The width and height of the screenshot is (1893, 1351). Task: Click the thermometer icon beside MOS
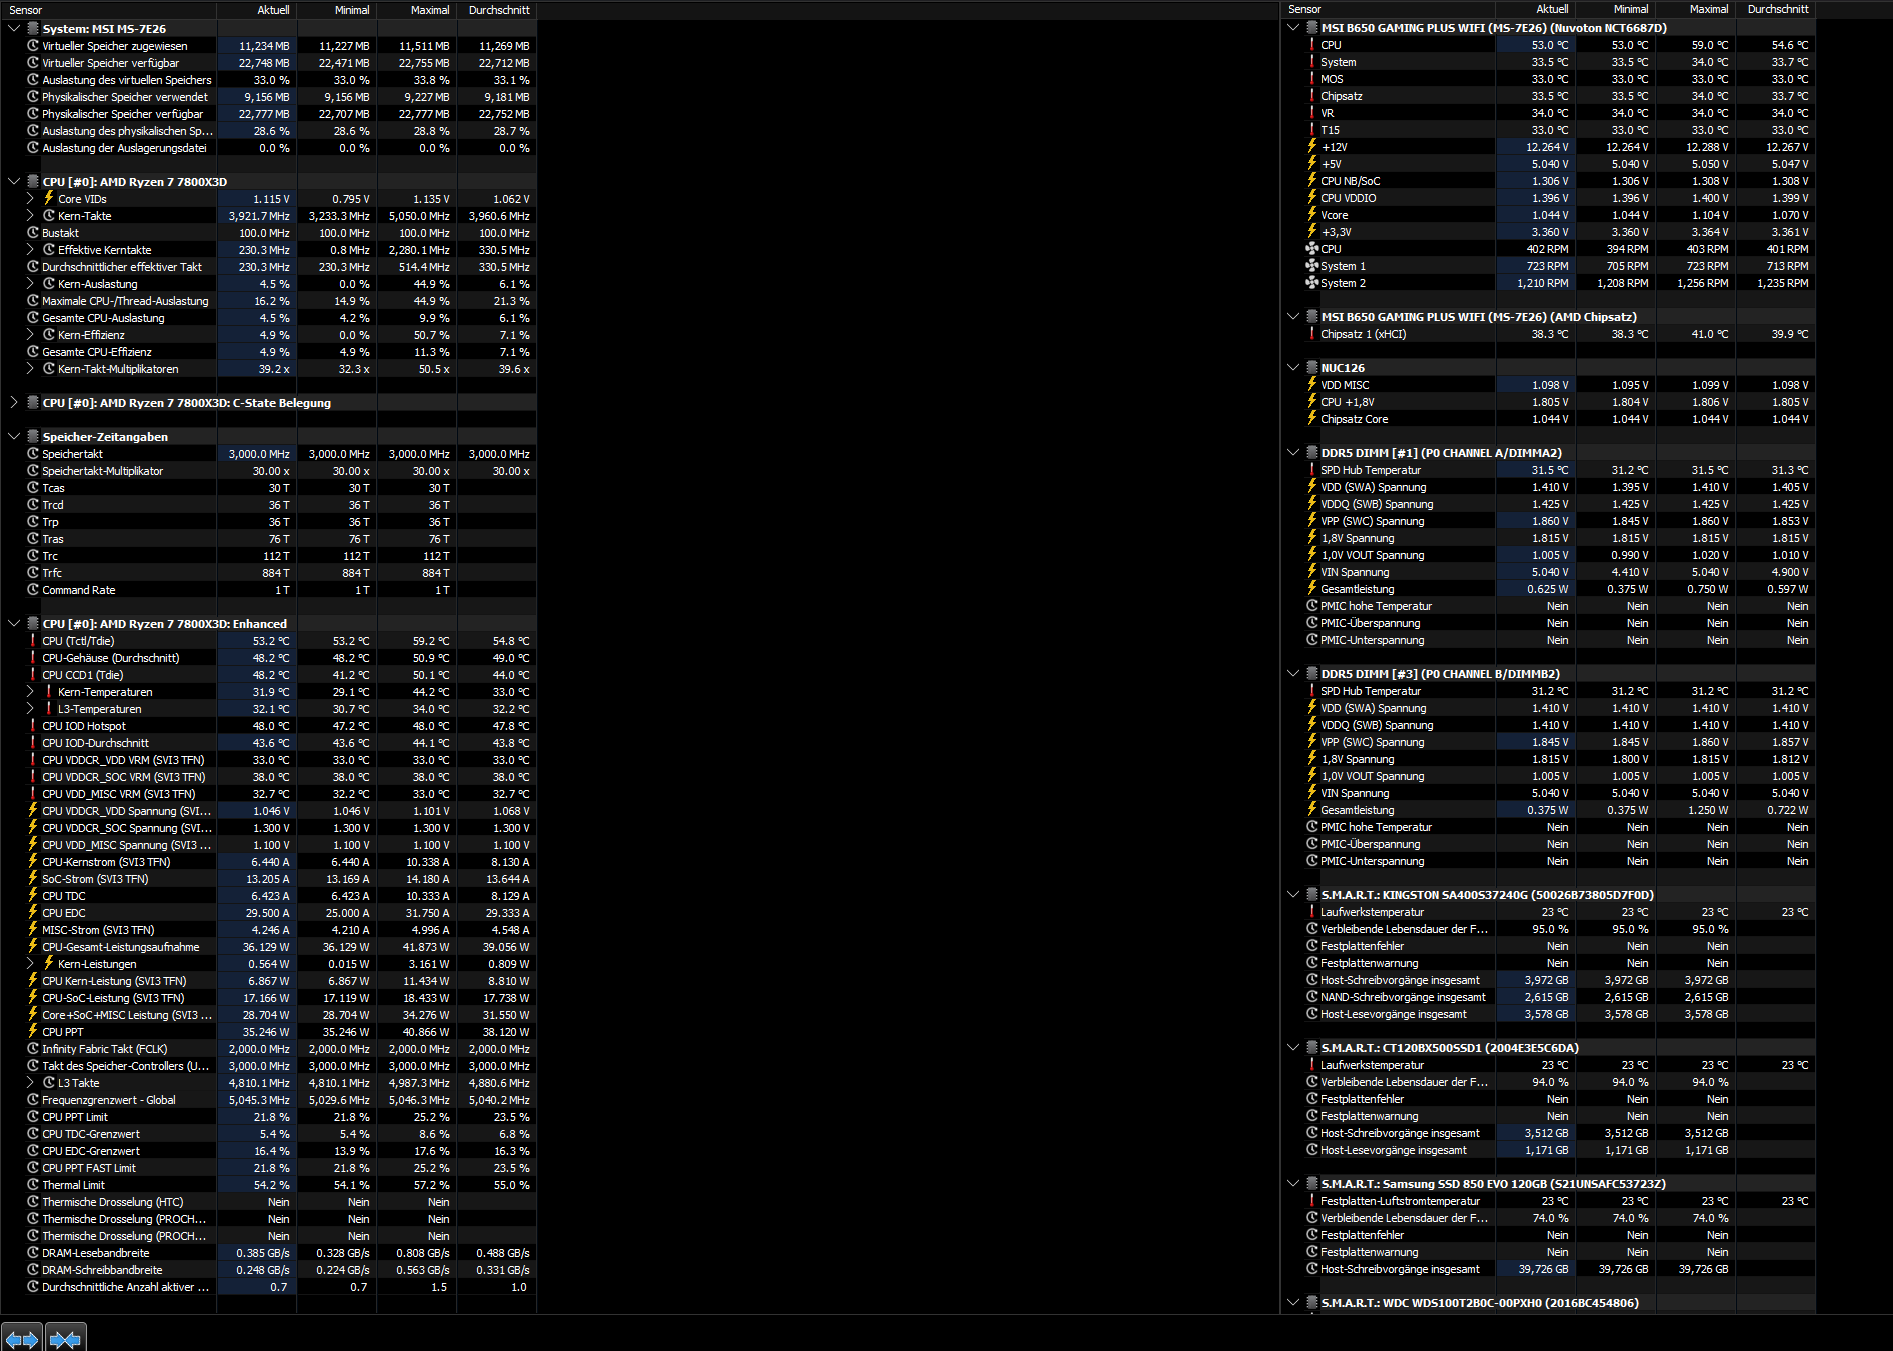point(1312,79)
